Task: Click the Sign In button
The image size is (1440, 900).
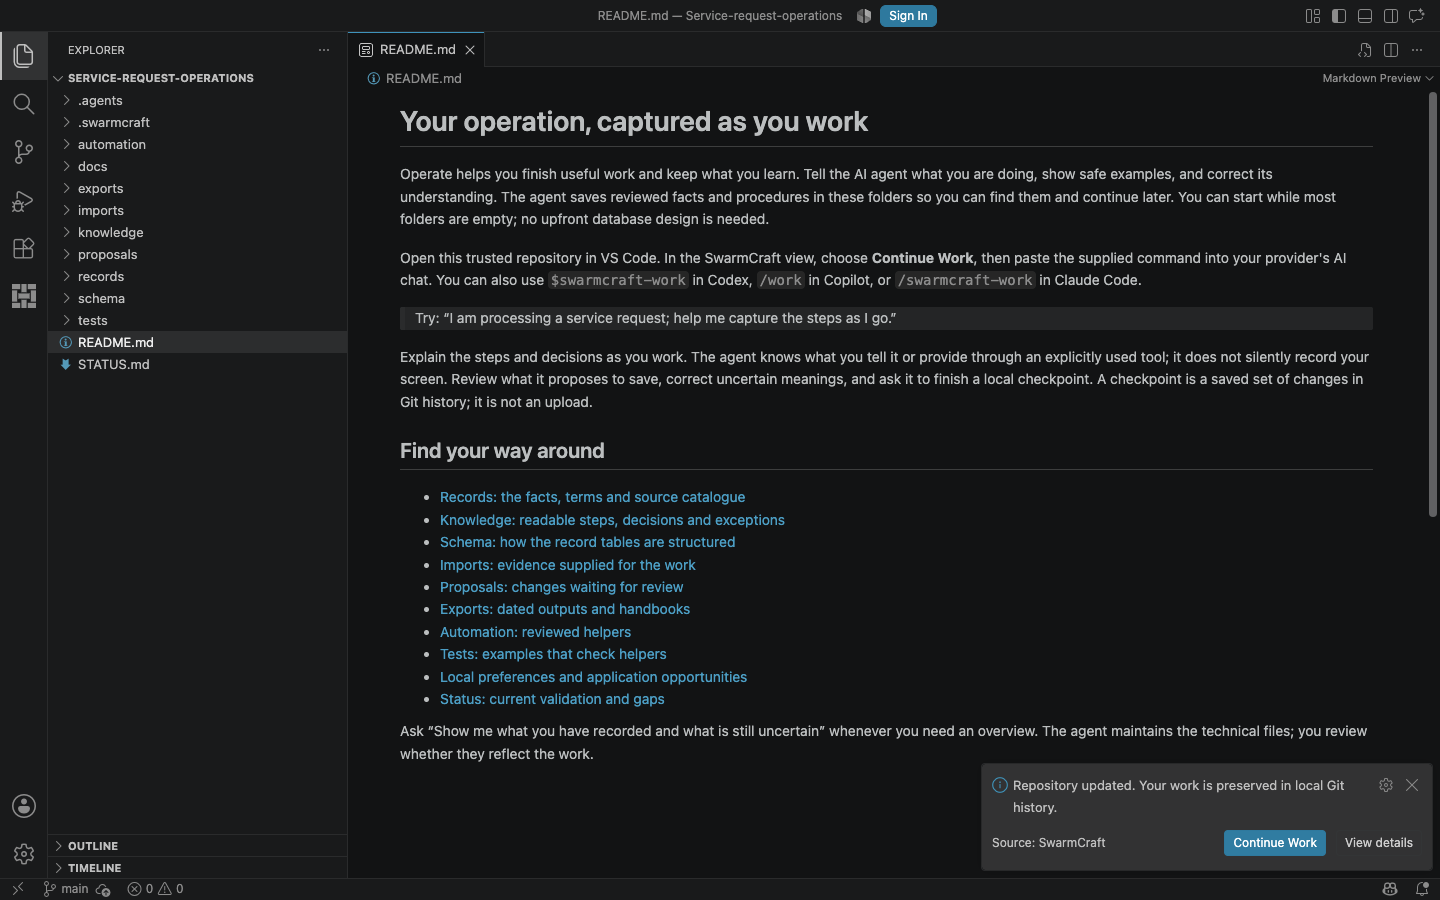Action: 908,16
